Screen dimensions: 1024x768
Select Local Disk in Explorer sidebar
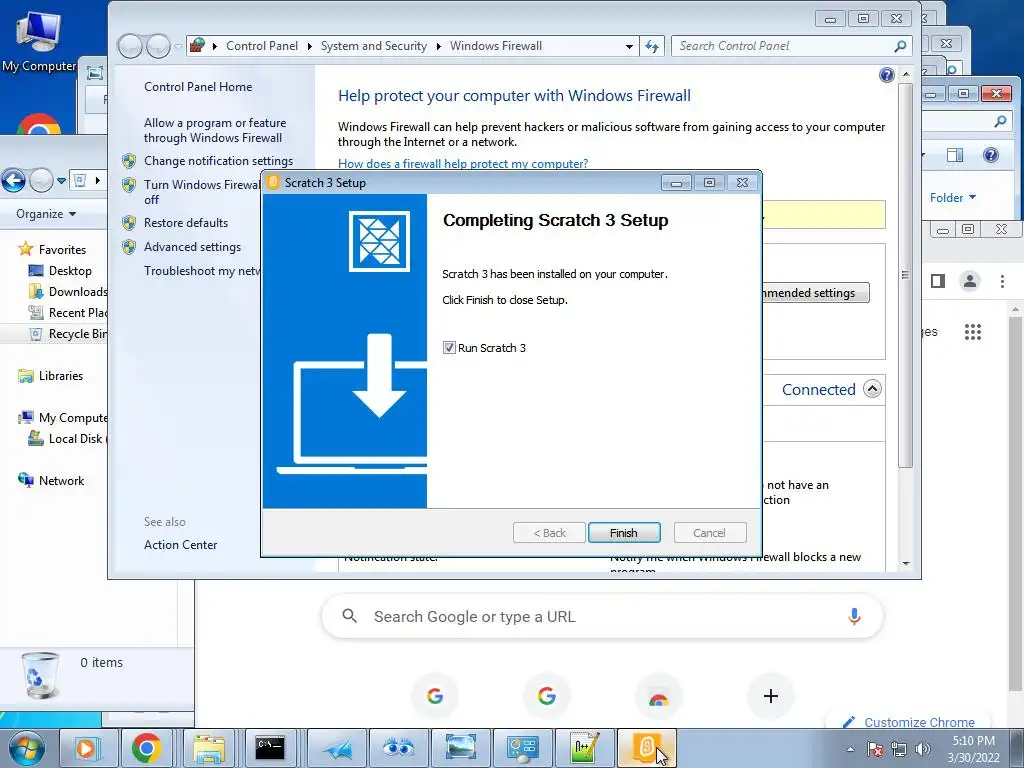(x=75, y=439)
